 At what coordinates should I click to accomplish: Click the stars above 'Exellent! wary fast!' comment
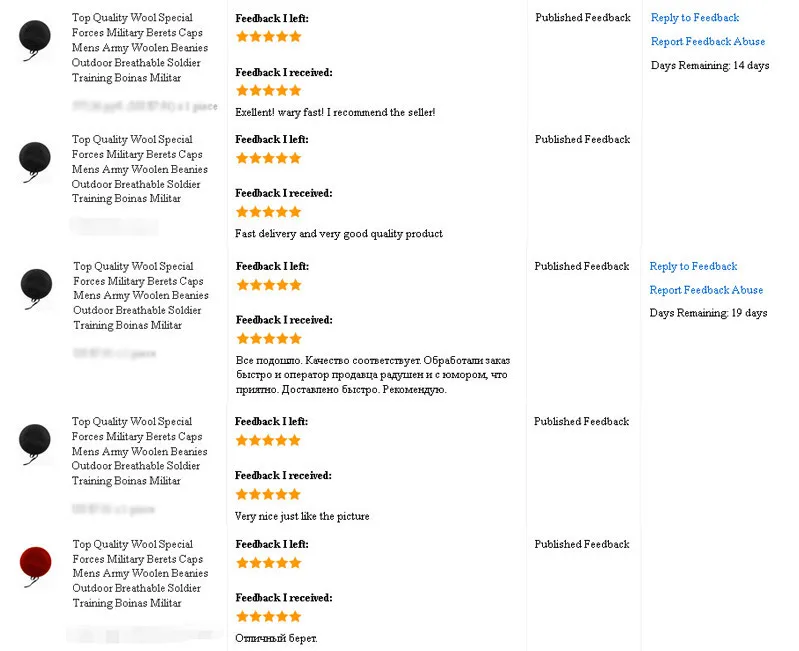pos(269,91)
